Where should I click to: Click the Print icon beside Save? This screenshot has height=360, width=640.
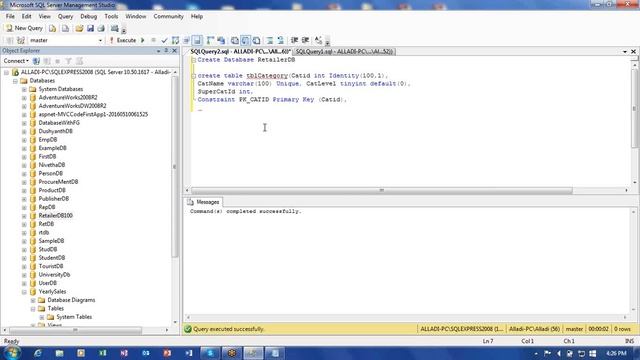point(101,28)
